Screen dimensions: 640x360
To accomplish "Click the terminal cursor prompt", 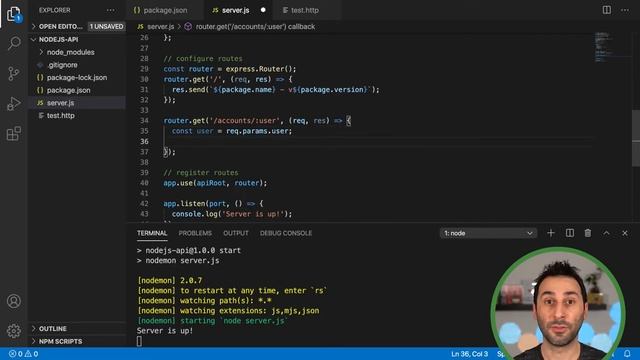I will click(x=139, y=341).
